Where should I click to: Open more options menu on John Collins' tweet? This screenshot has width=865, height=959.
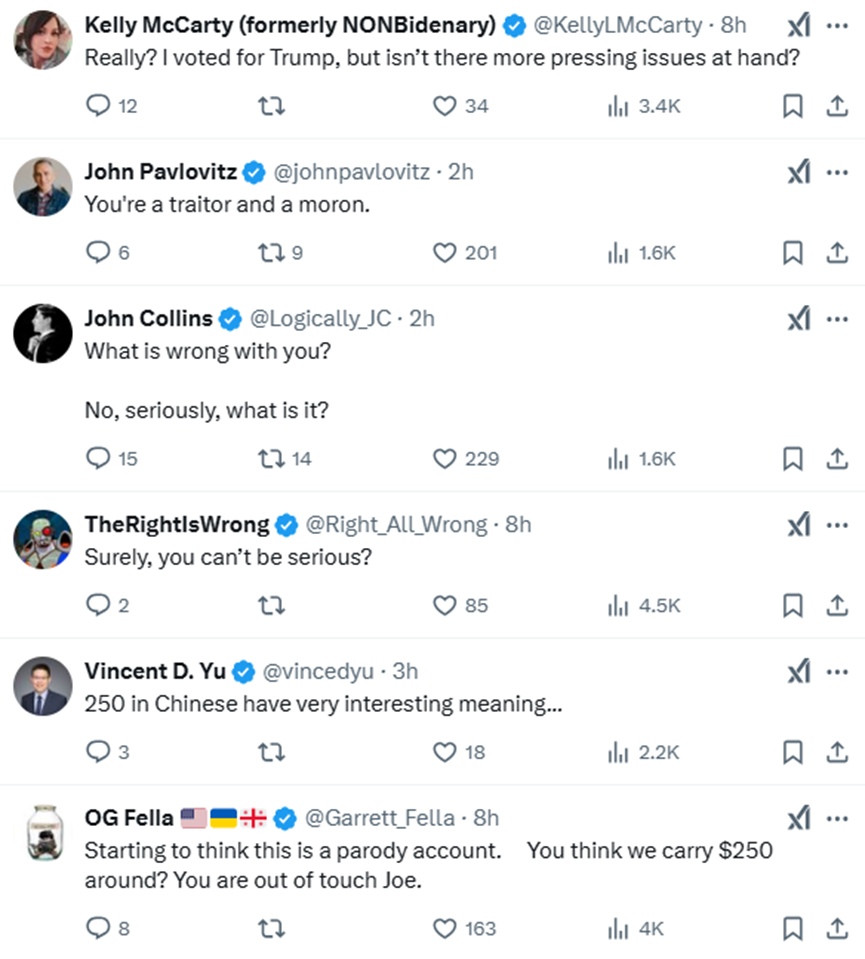click(837, 319)
